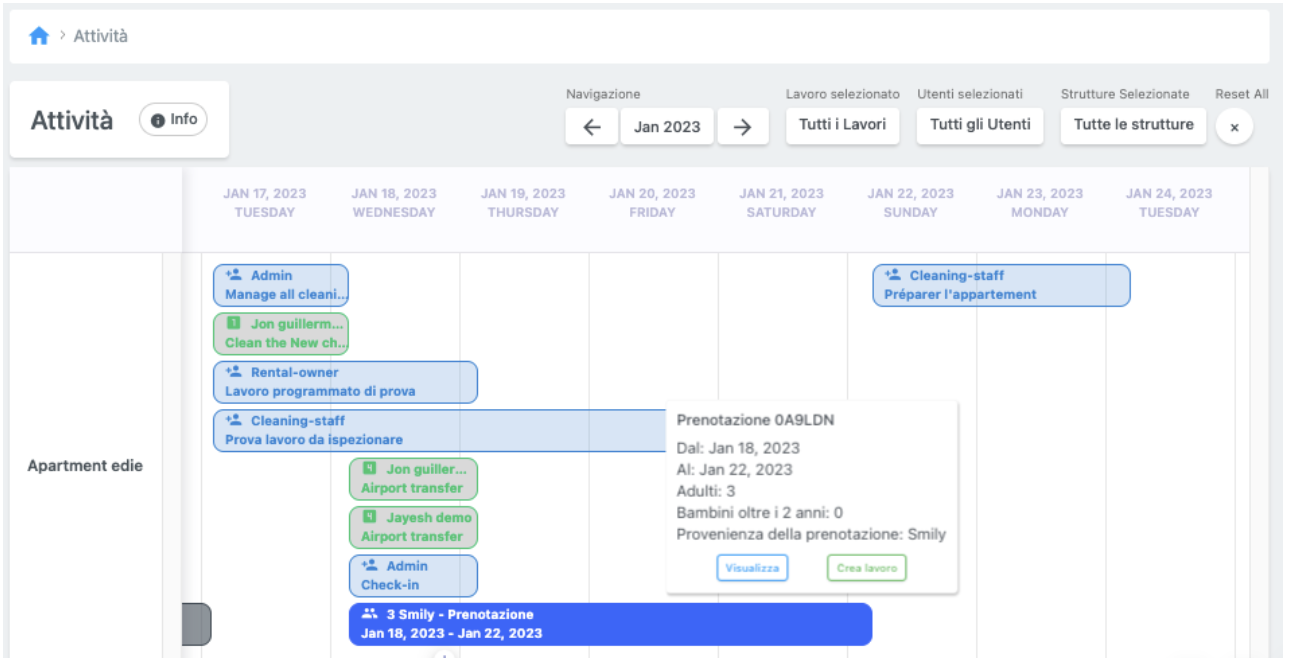Click green badge icon on Jayesh demo task
Viewport: 1290px width, 666px height.
click(370, 517)
